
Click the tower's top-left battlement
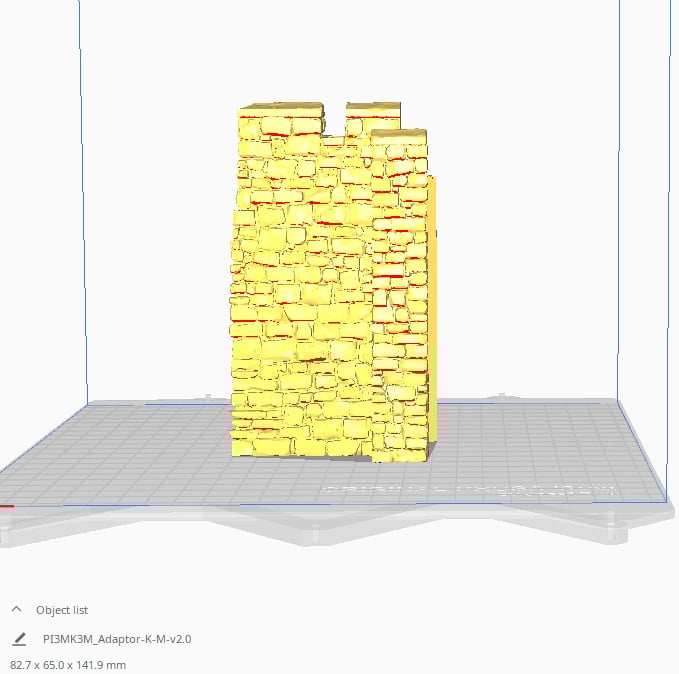(x=280, y=112)
